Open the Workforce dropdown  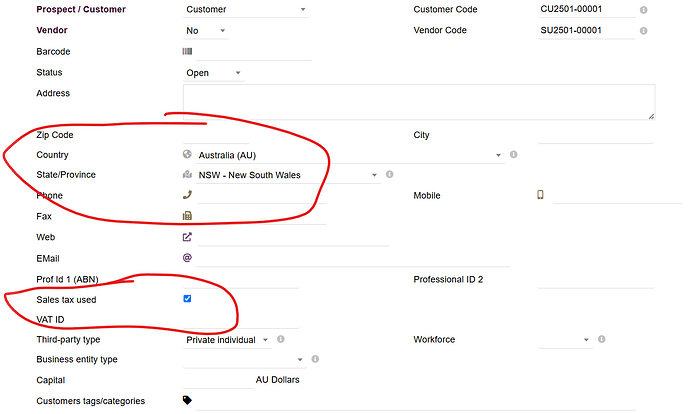click(x=565, y=340)
